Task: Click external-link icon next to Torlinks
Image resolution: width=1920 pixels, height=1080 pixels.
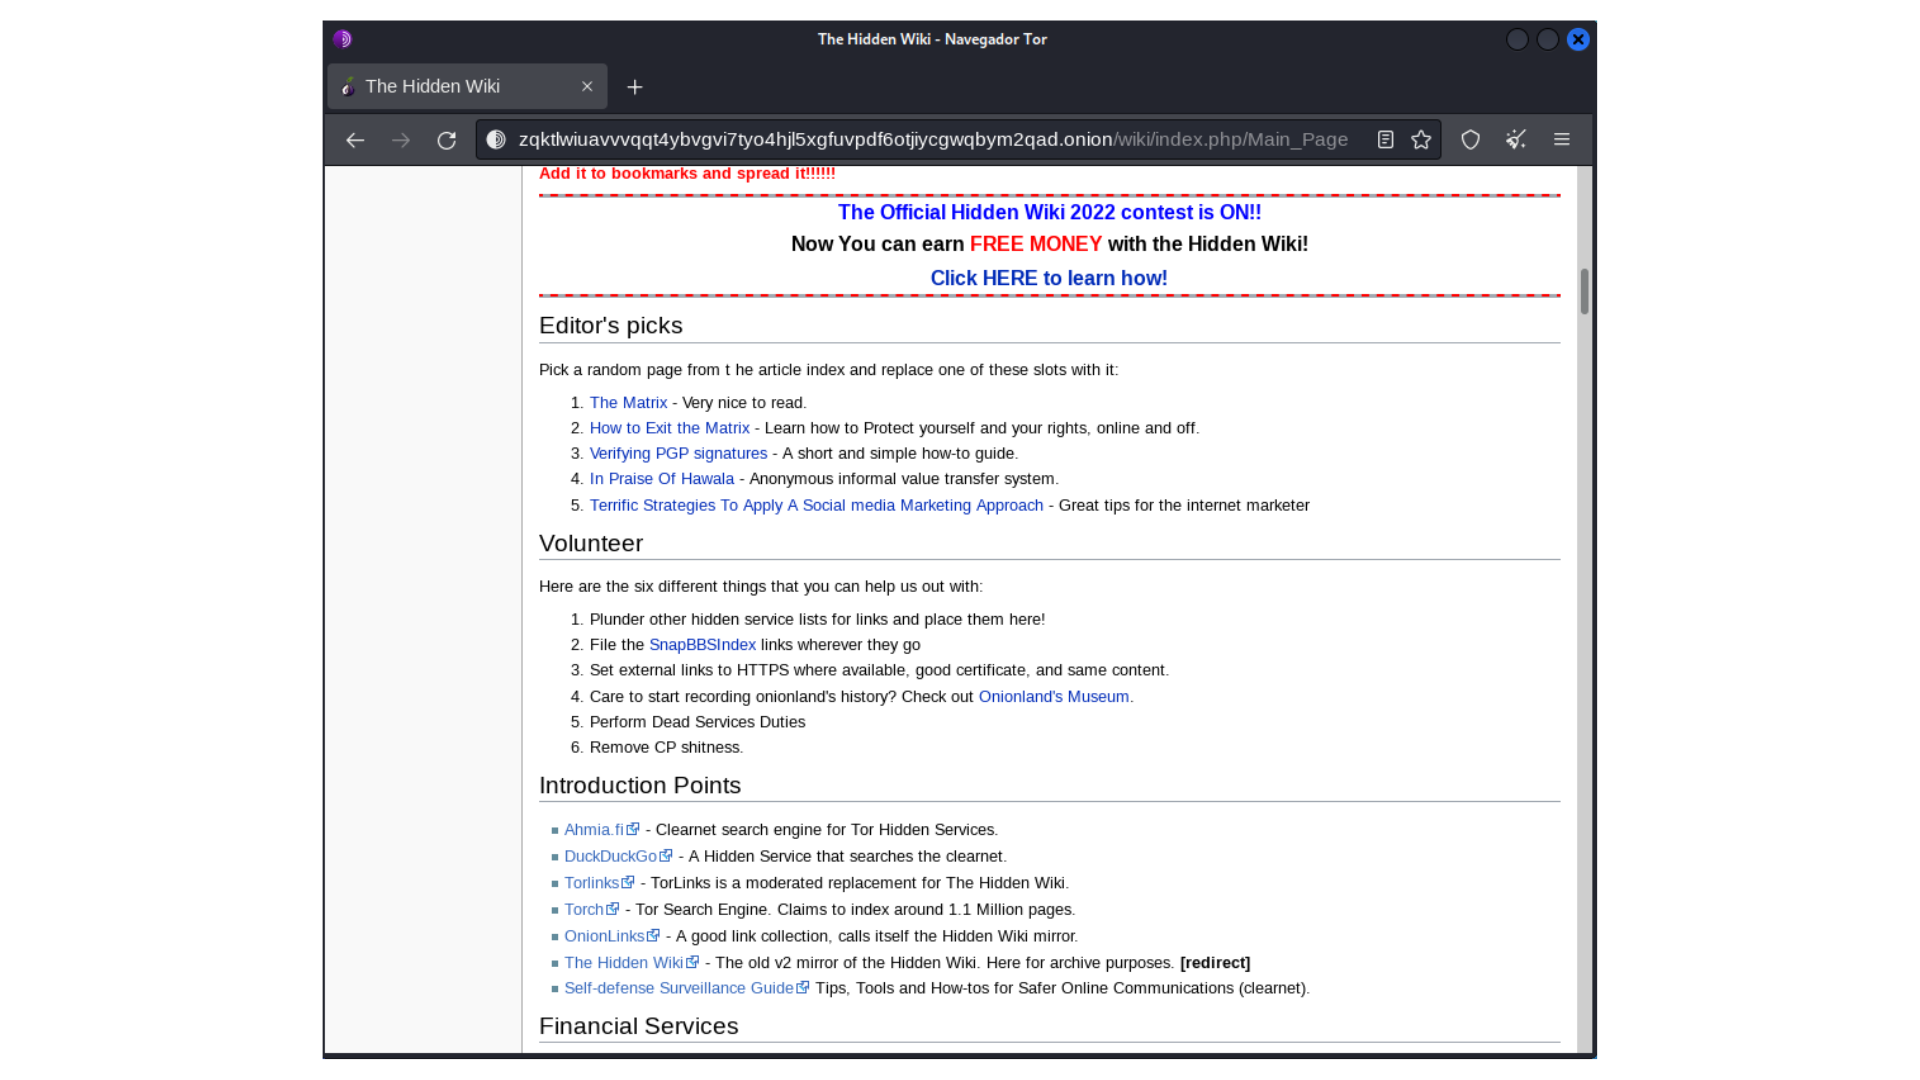Action: 628,882
